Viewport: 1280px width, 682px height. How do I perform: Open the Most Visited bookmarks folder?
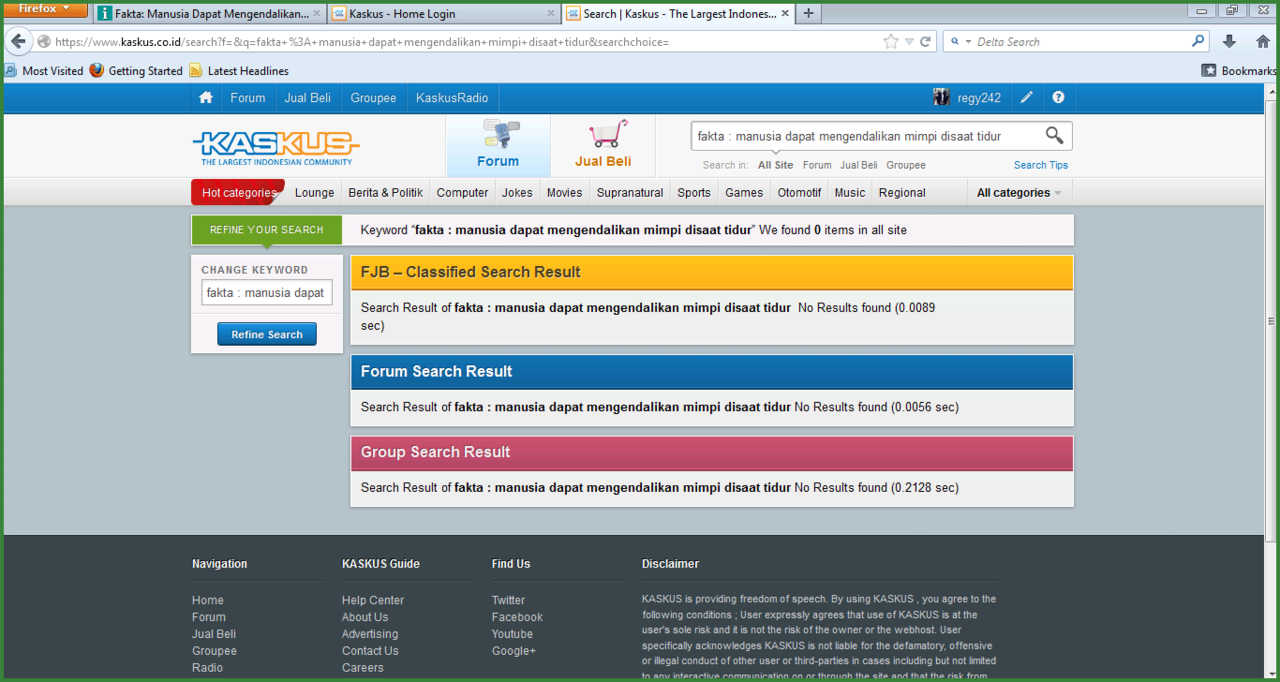43,71
